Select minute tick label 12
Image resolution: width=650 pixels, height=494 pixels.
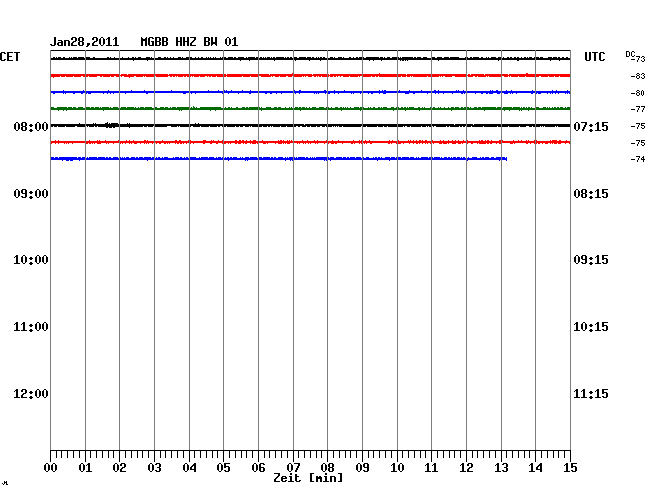[x=466, y=468]
